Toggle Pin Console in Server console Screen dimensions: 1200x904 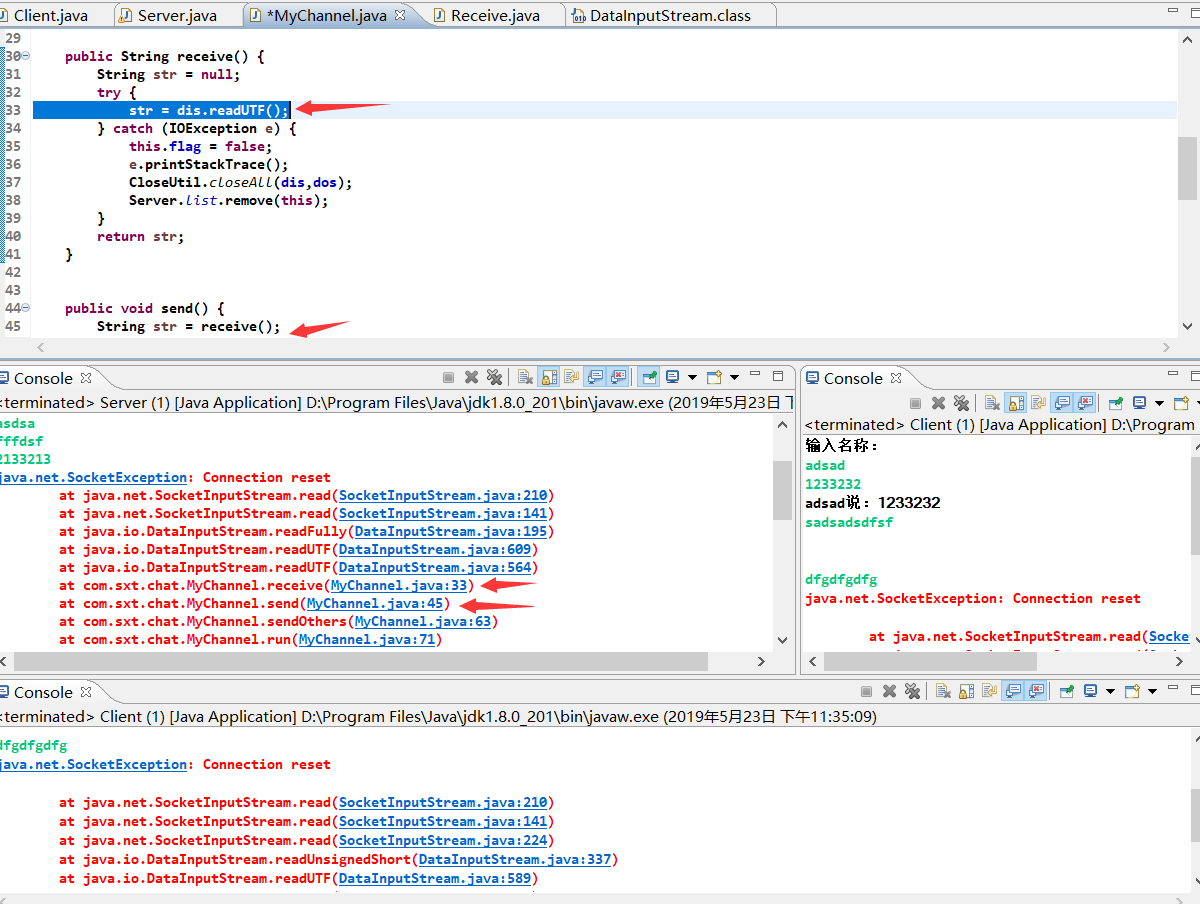[650, 377]
